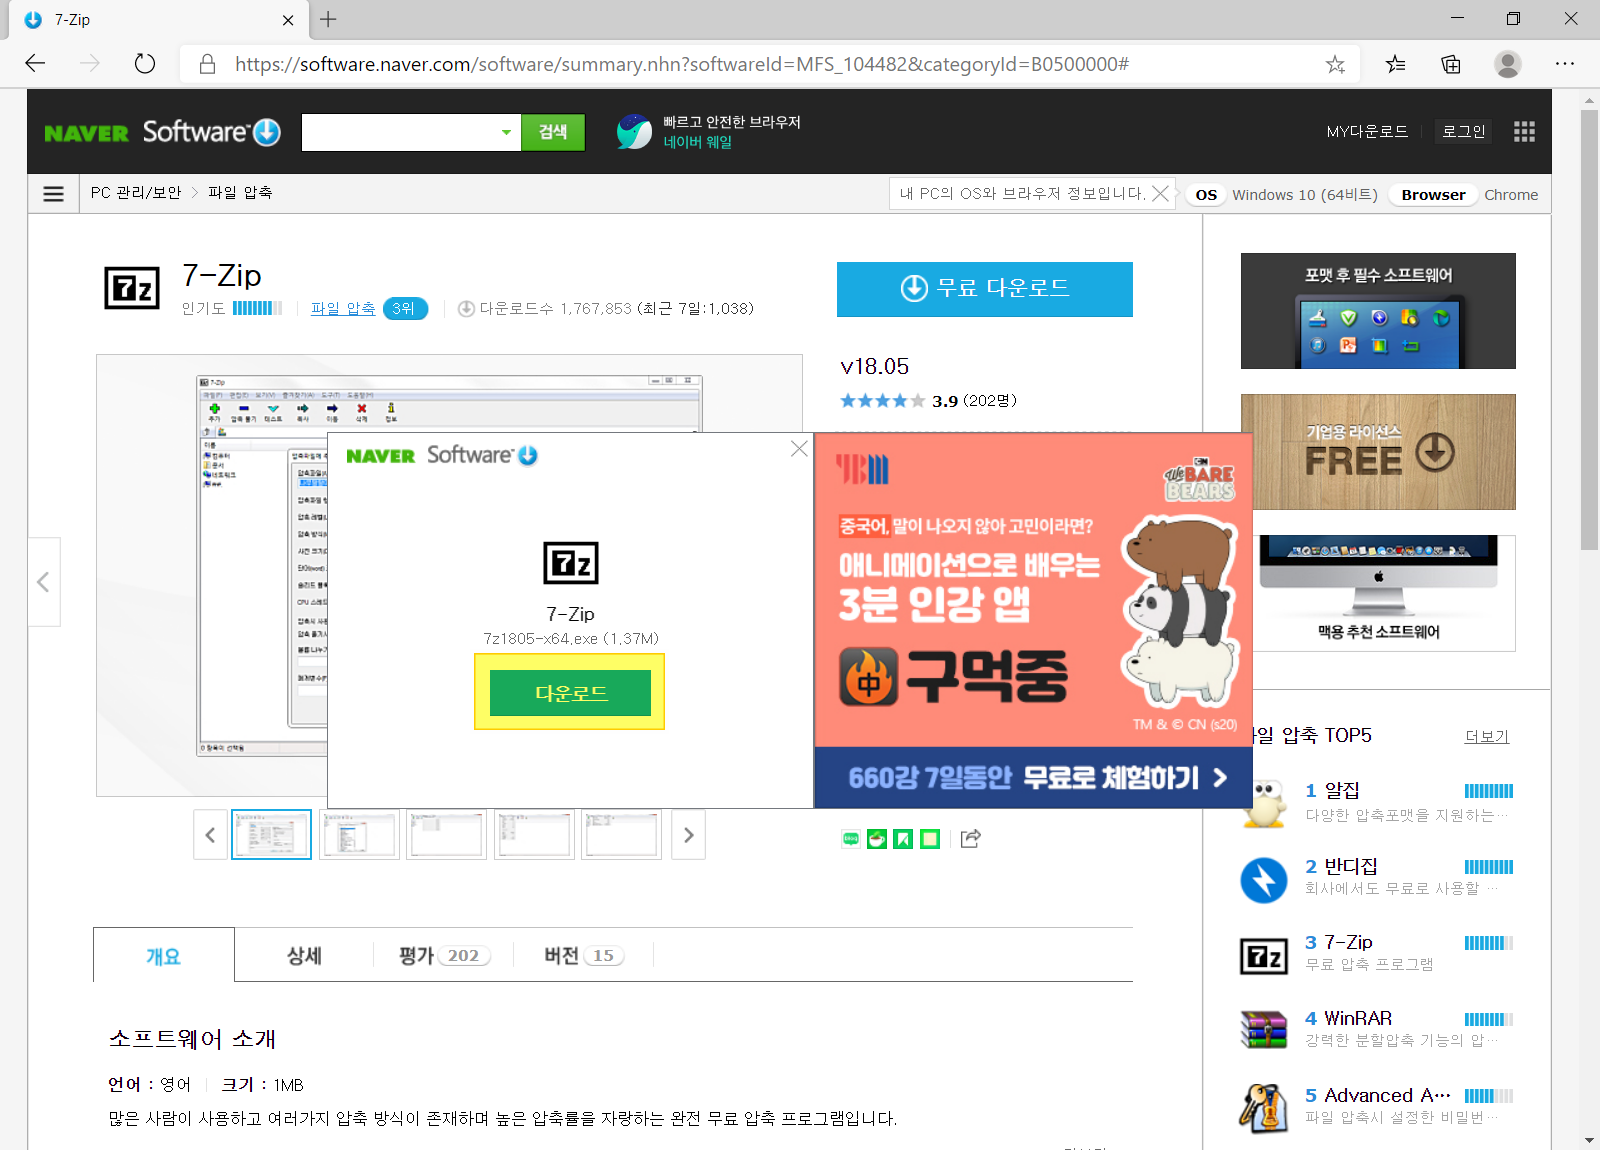The image size is (1600, 1150).
Task: Click 660강 7일동안 무료로 체험하기 banner
Action: [1034, 777]
